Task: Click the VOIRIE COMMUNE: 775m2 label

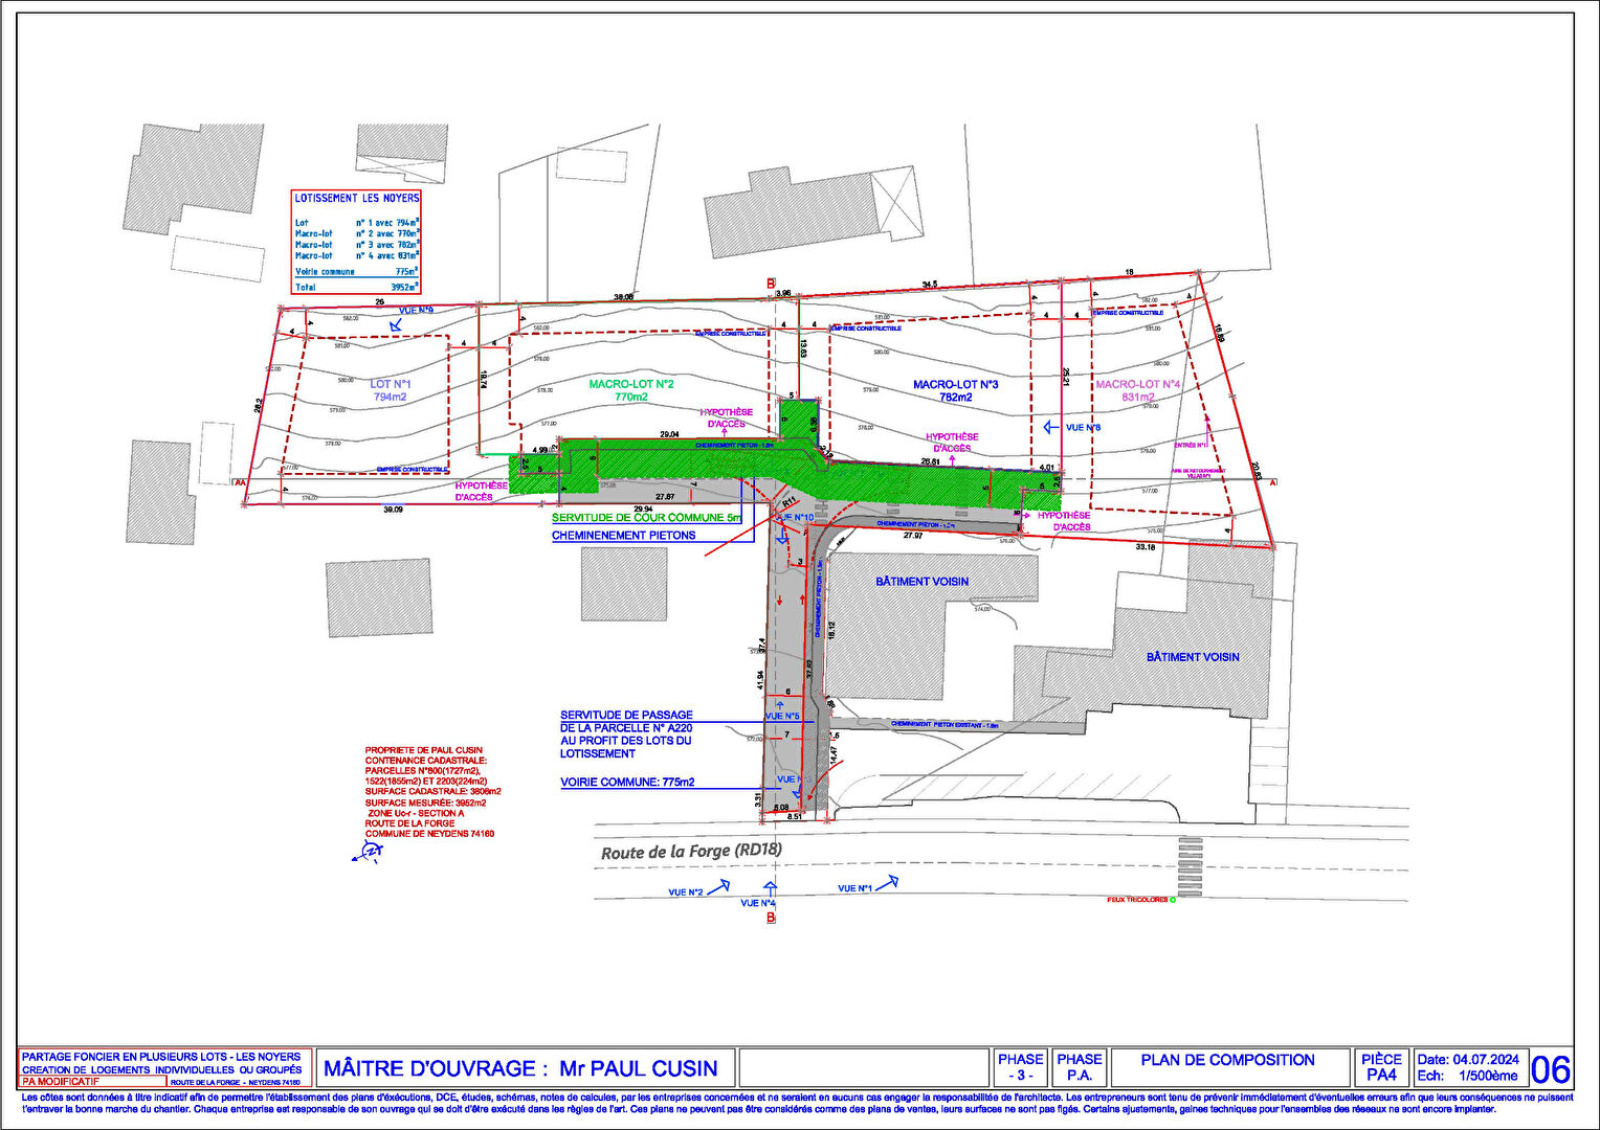Action: (x=628, y=782)
